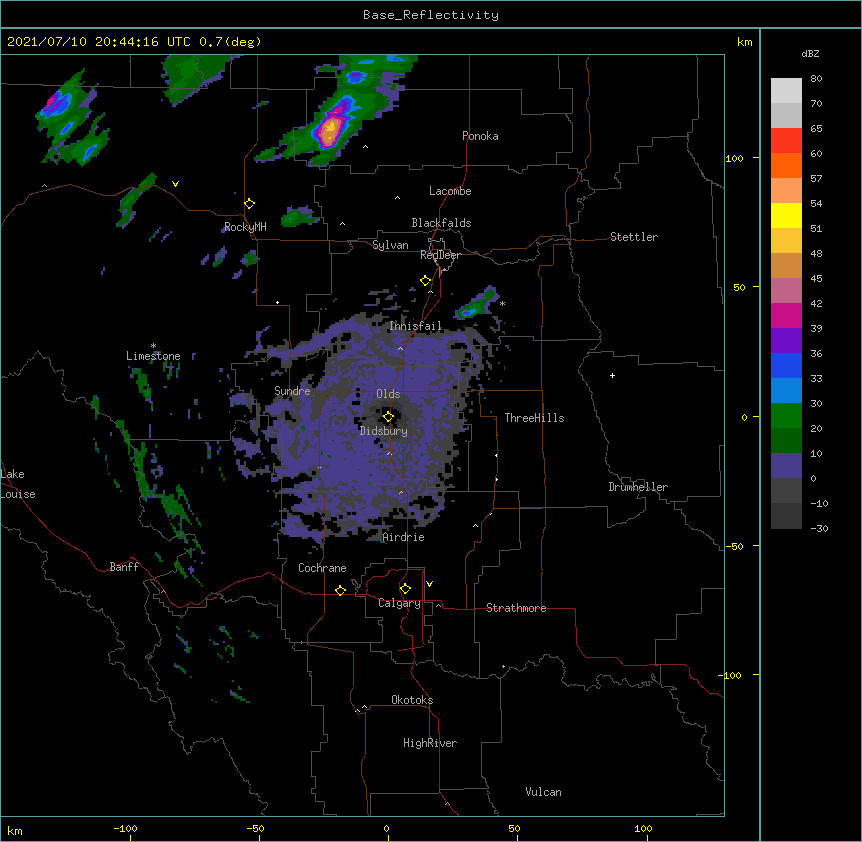
Task: Click the RedDeer city label
Action: [x=440, y=255]
